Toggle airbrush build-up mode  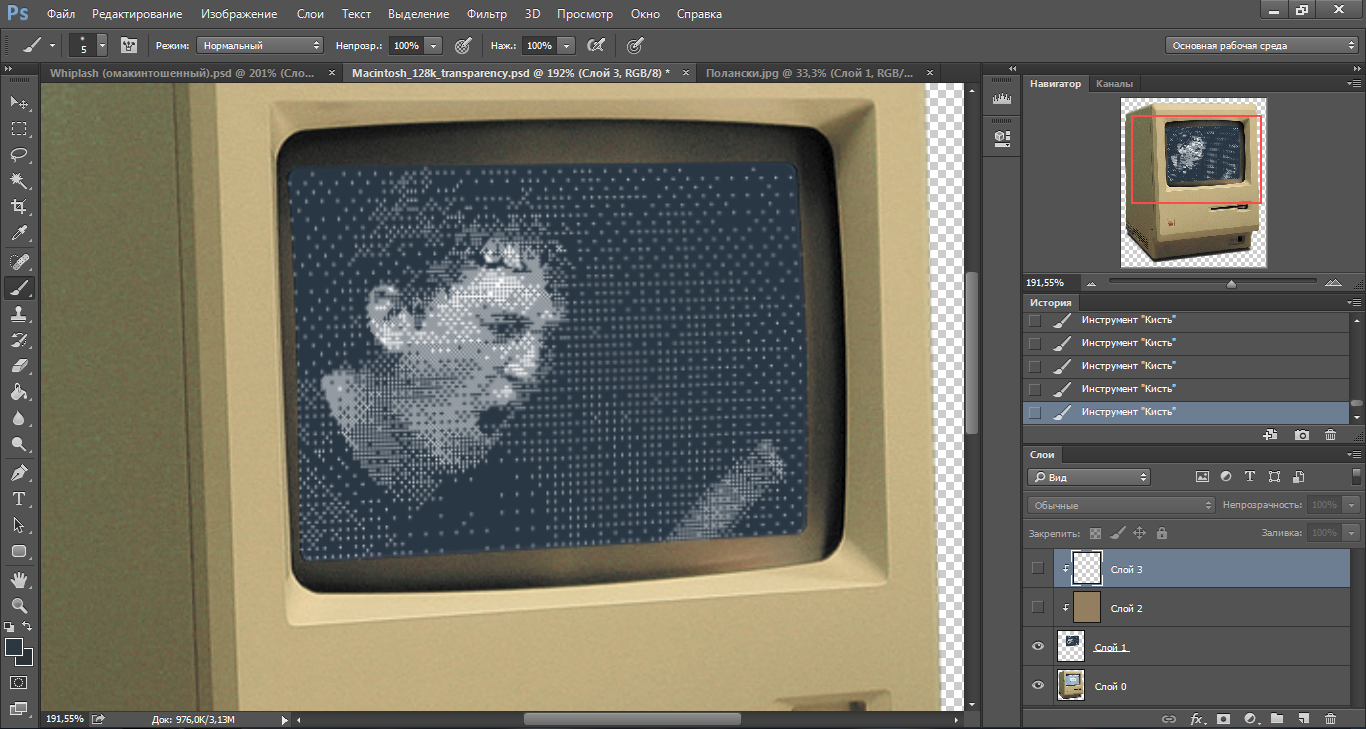click(x=595, y=45)
